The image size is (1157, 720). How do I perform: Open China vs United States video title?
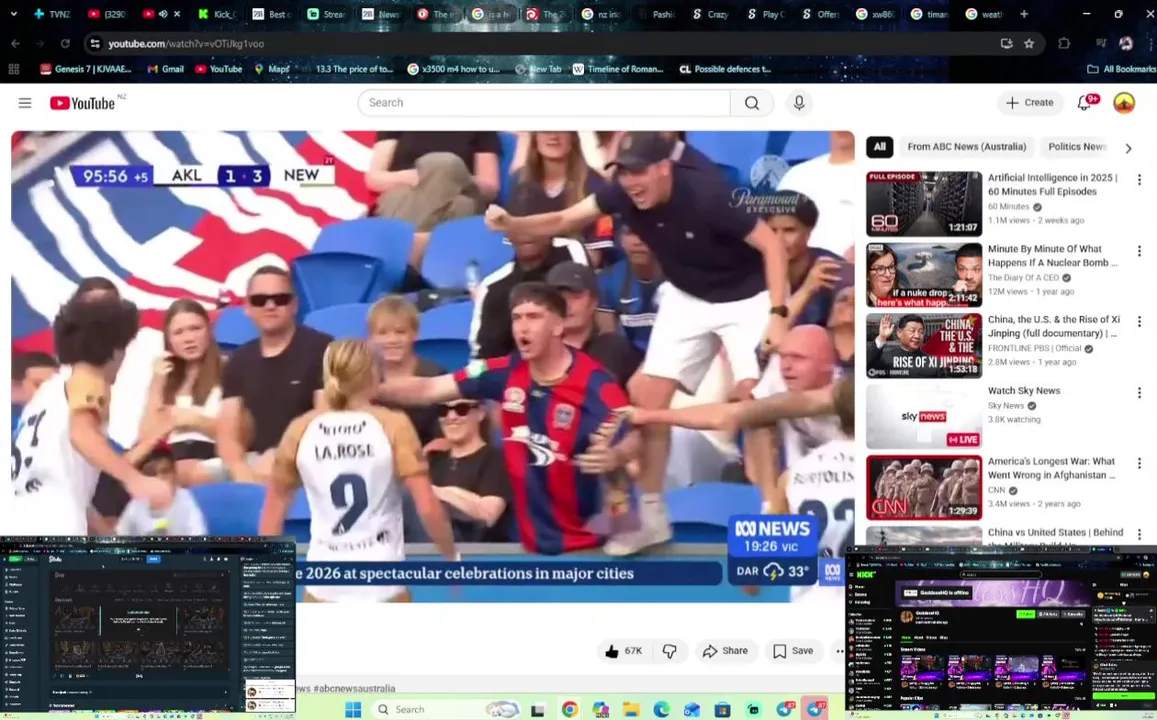pyautogui.click(x=1055, y=533)
